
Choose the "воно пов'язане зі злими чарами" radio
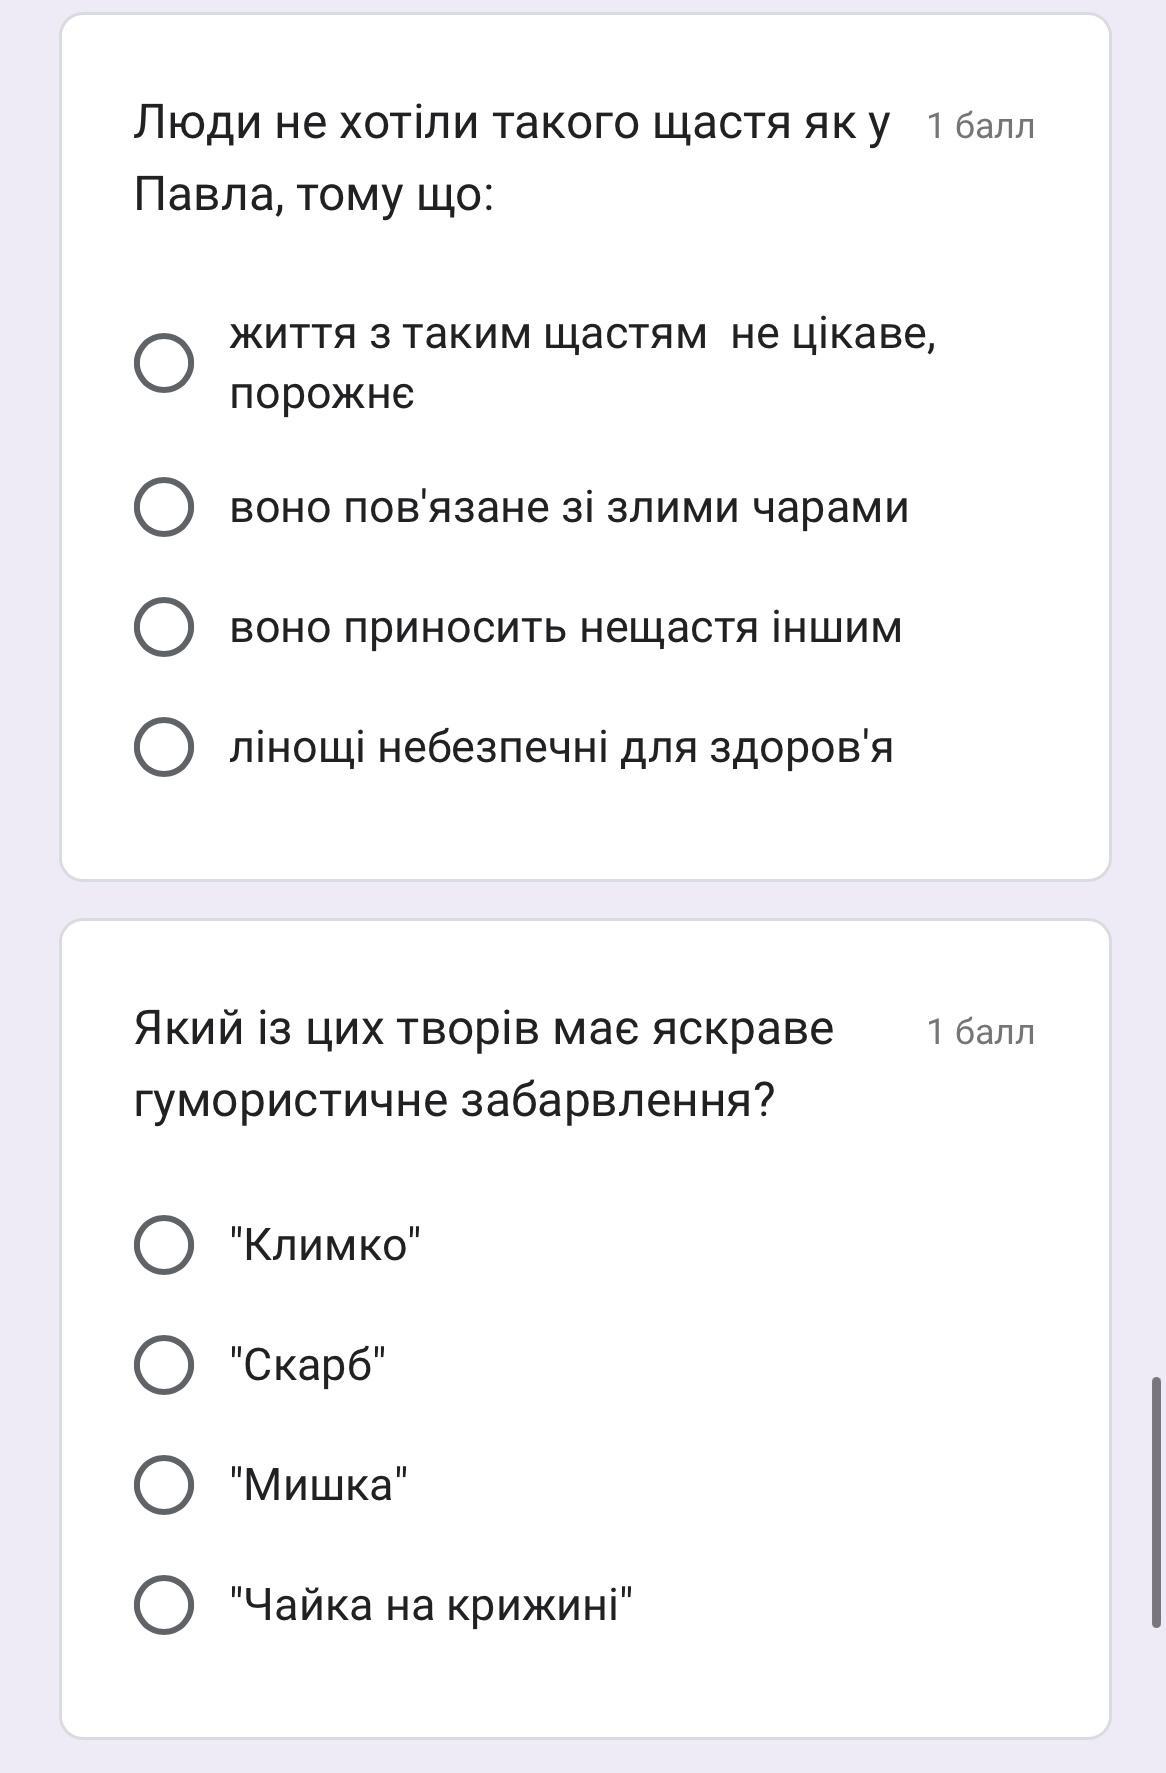(164, 507)
